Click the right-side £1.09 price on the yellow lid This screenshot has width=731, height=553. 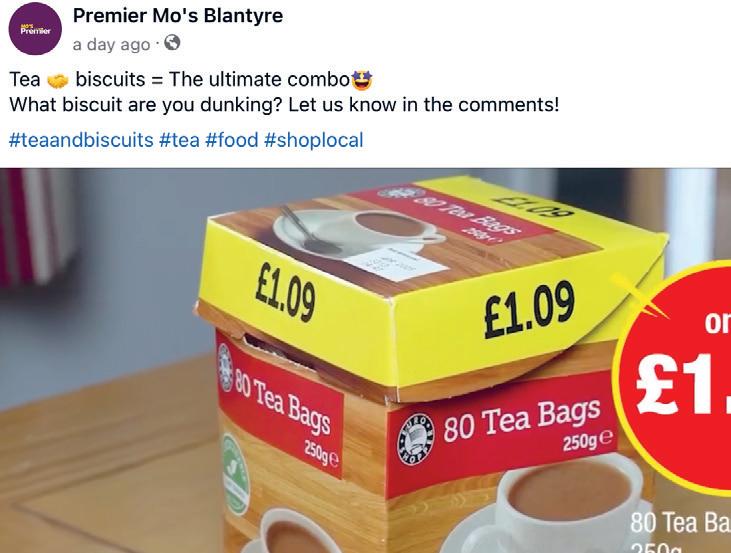pyautogui.click(x=529, y=309)
